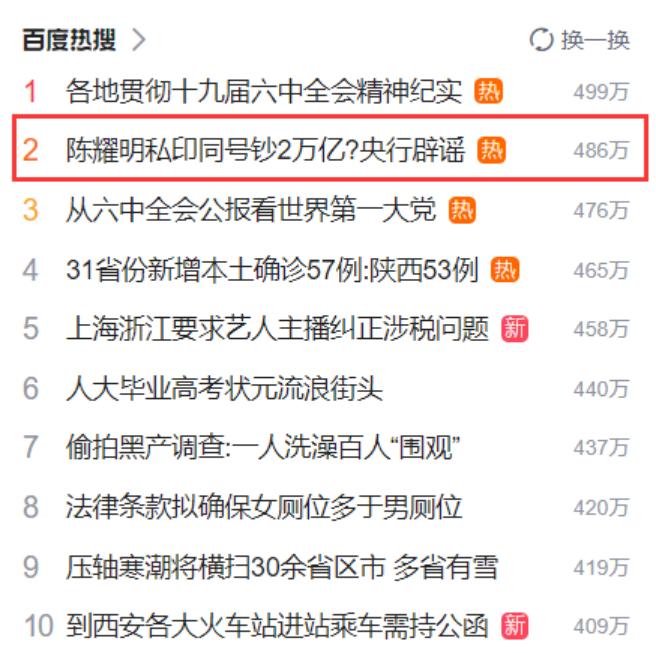Open 到西安各大火车站进站乘车需持公函
656x653 pixels.
(277, 626)
